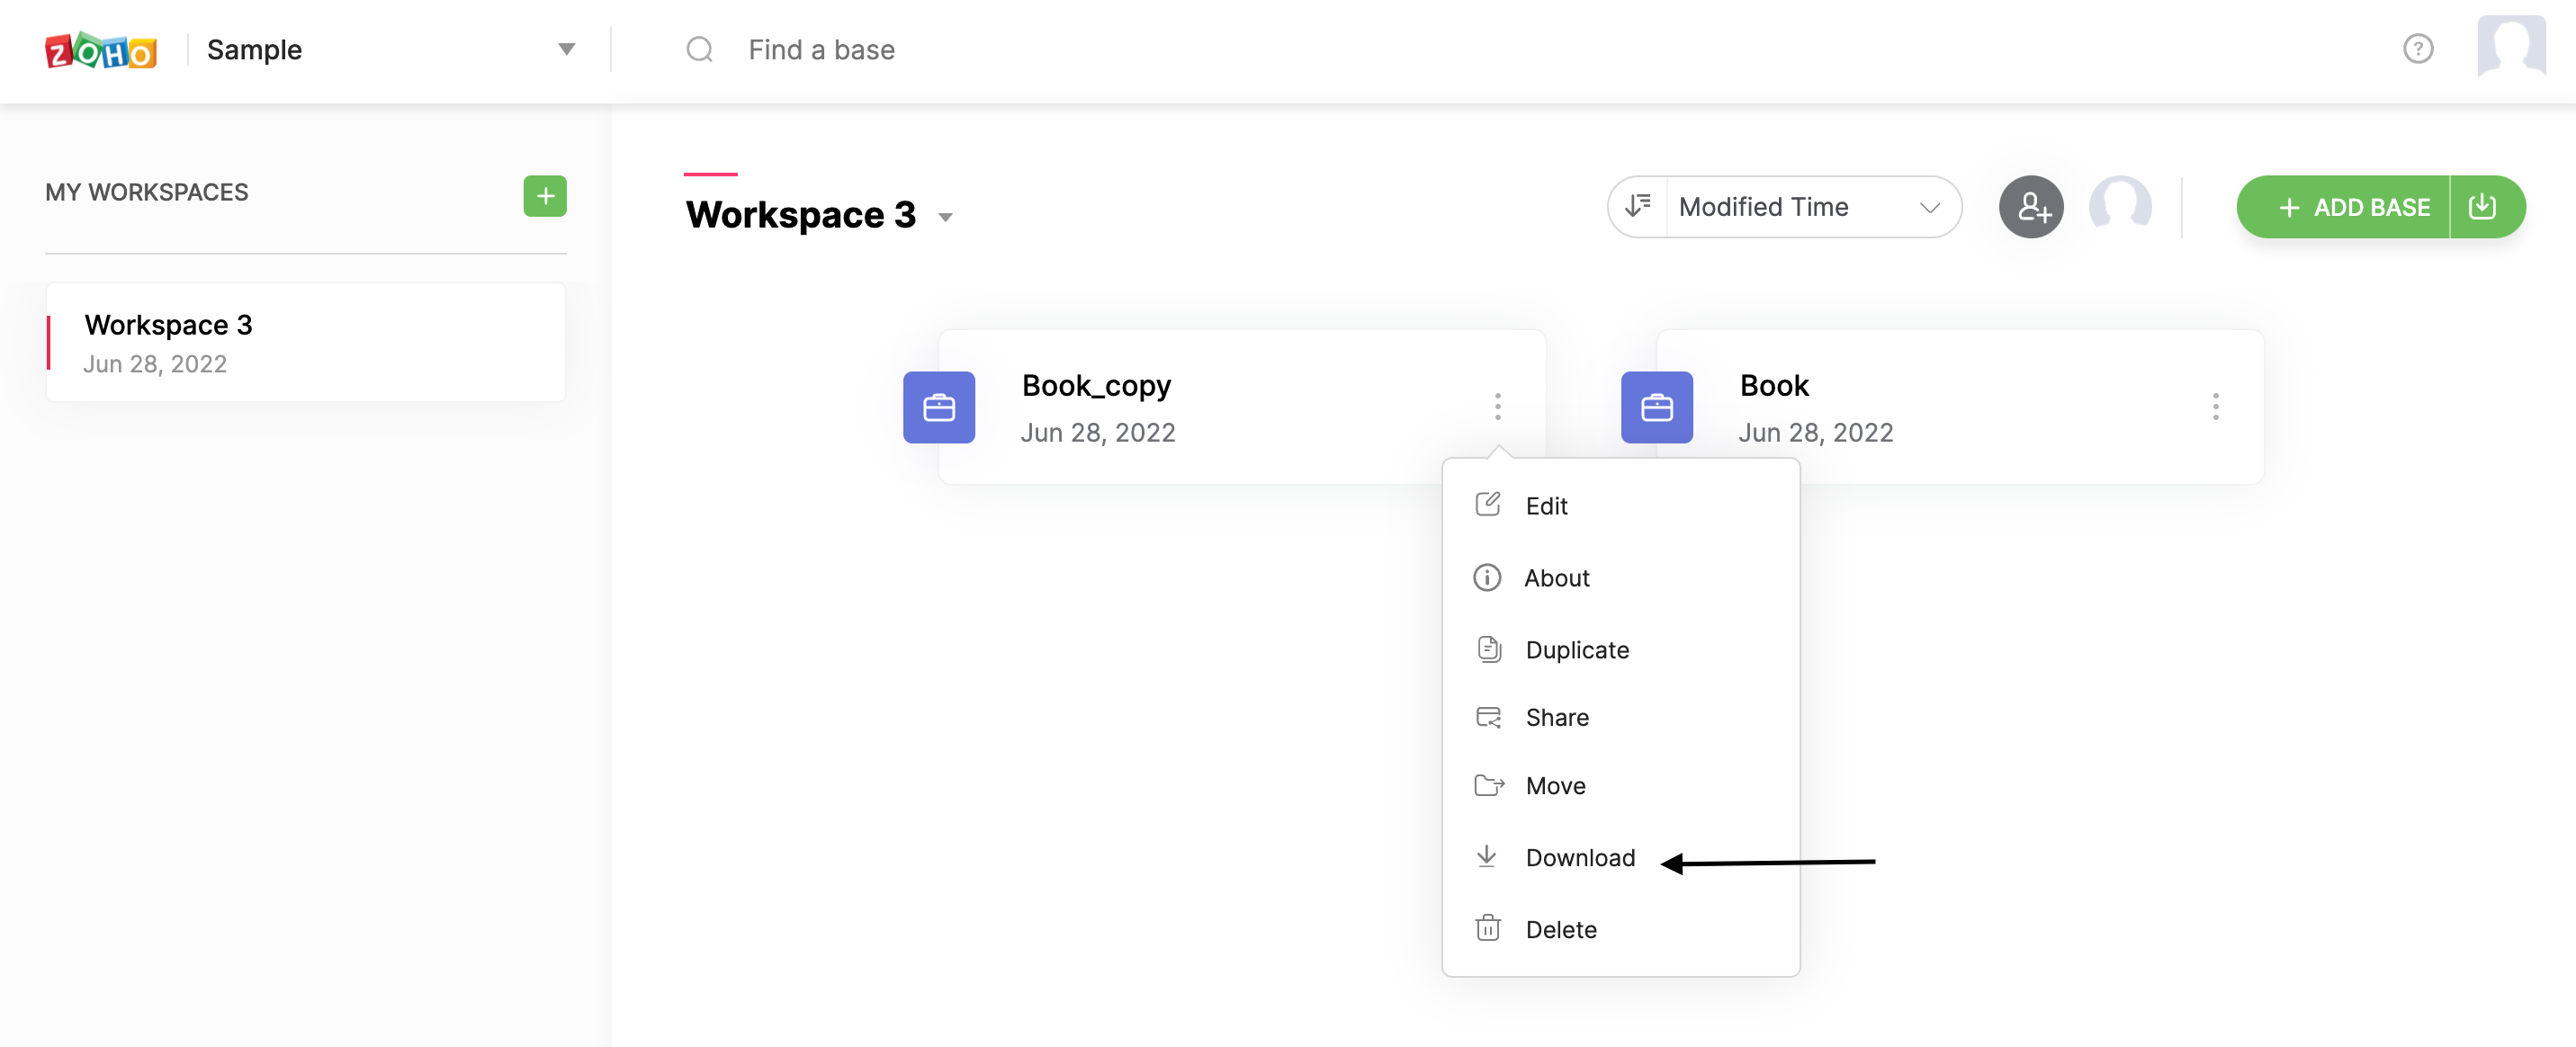Expand the Workspace 3 title dropdown caret
The height and width of the screenshot is (1047, 2576).
[x=945, y=217]
